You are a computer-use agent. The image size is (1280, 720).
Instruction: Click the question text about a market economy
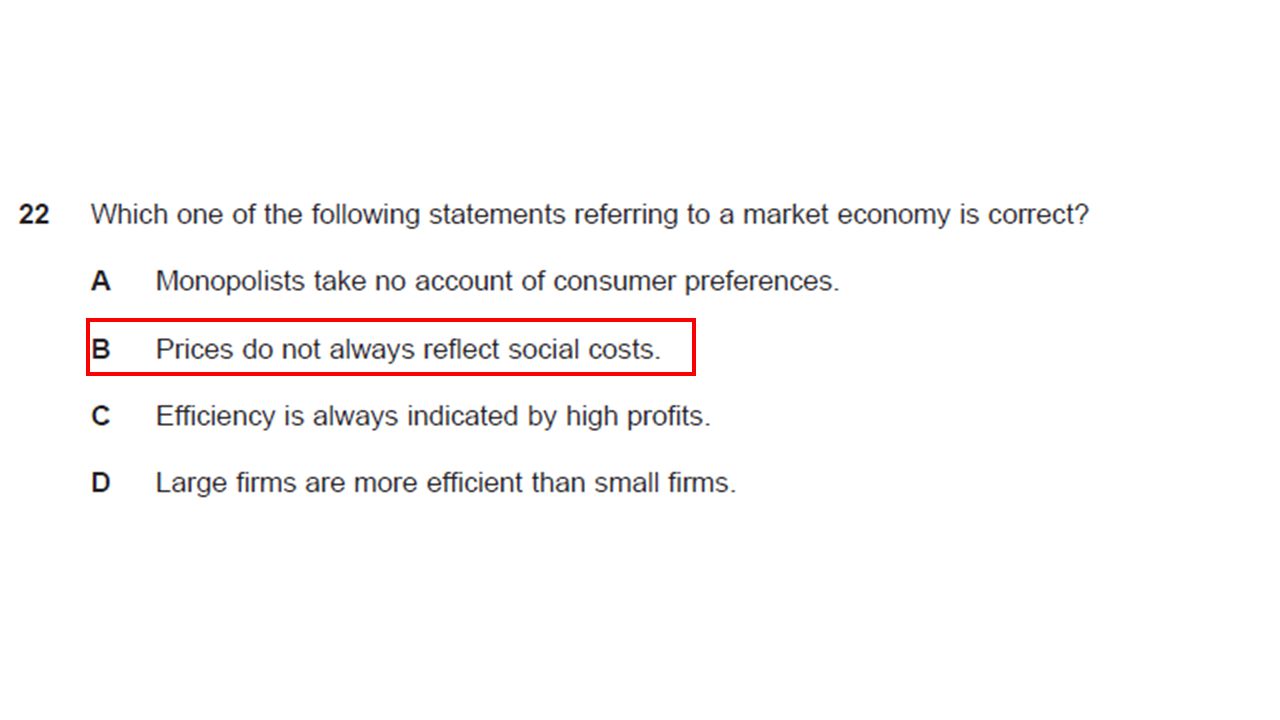pyautogui.click(x=590, y=215)
